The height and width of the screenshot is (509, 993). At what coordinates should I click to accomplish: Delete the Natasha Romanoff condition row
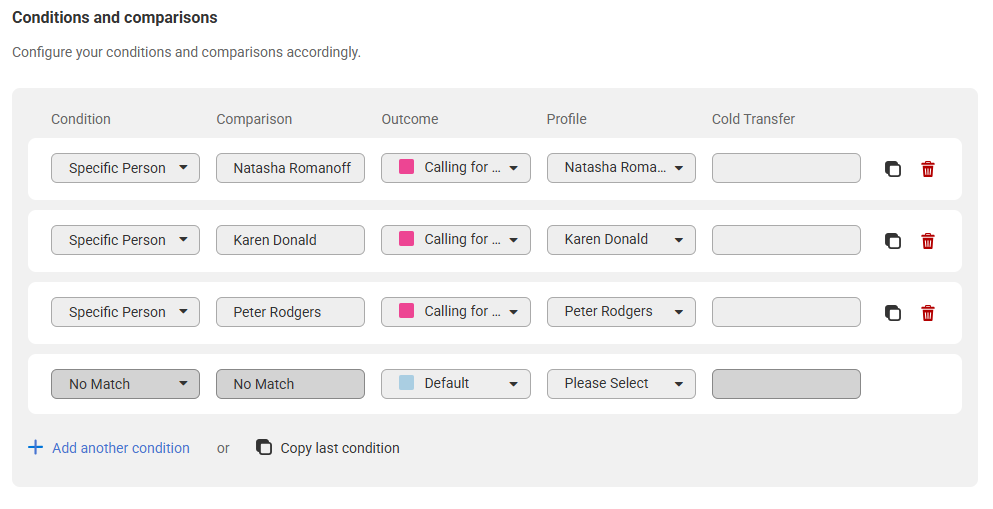click(928, 169)
